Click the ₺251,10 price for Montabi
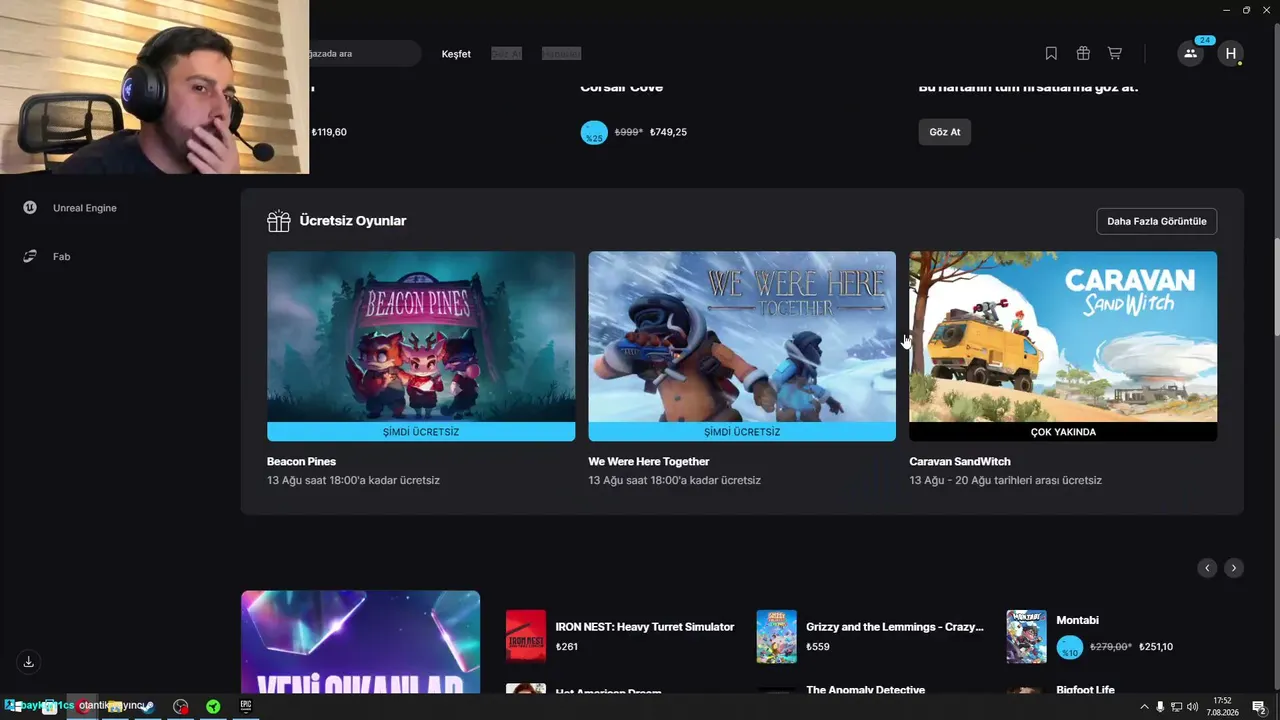 [1156, 647]
